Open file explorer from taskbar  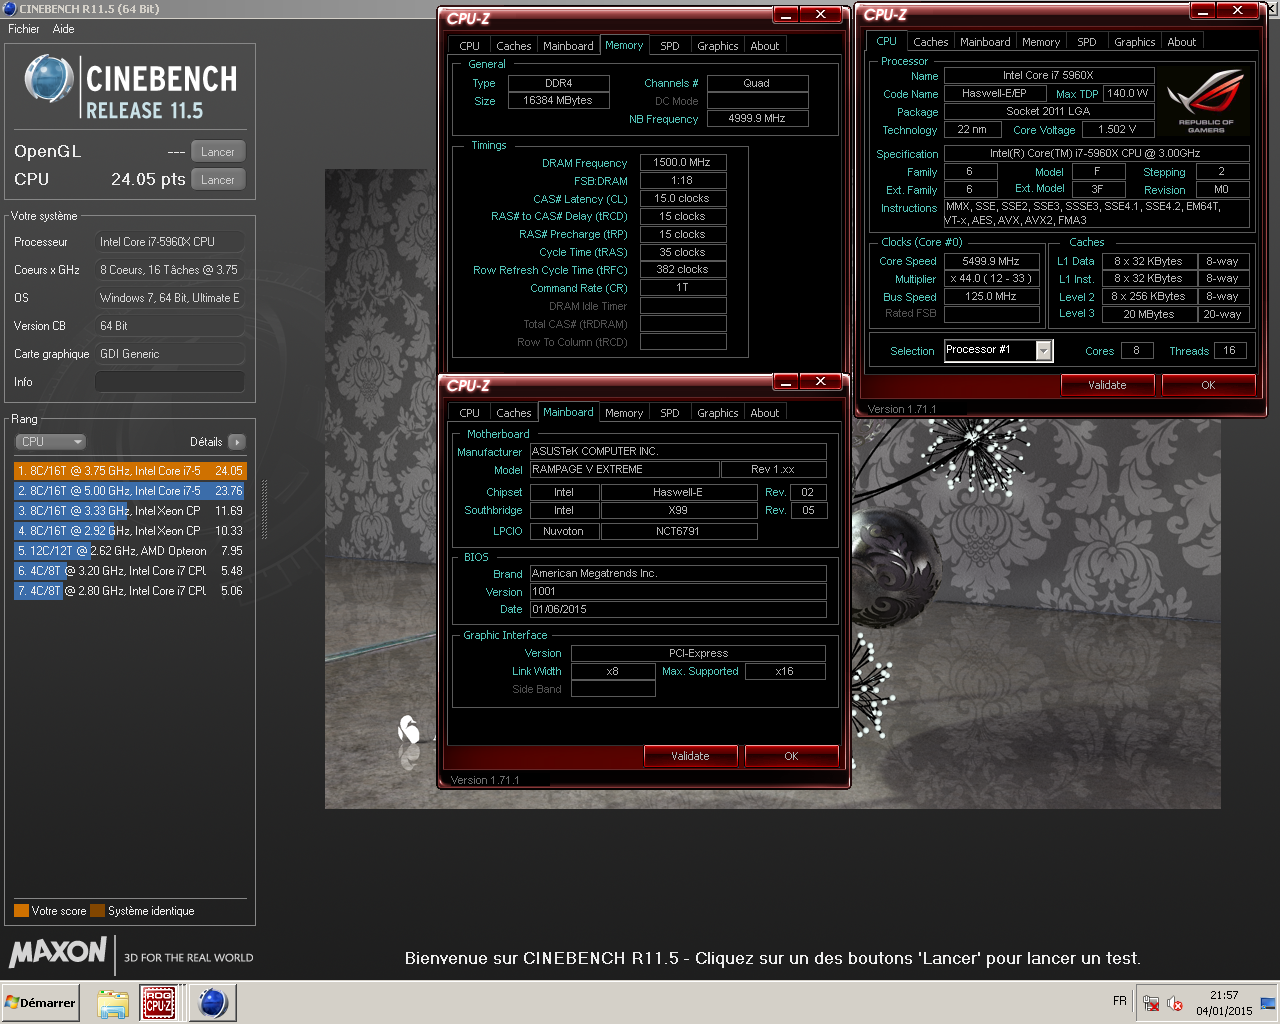113,1003
